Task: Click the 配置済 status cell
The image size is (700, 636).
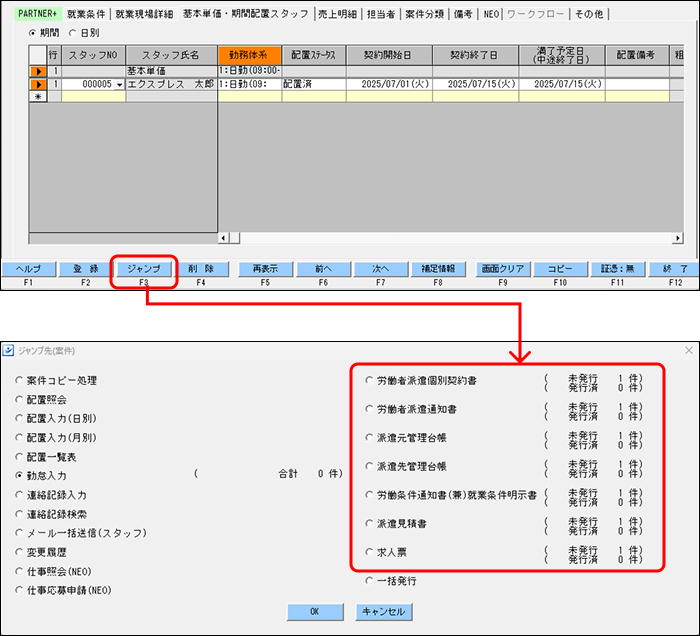Action: click(314, 84)
